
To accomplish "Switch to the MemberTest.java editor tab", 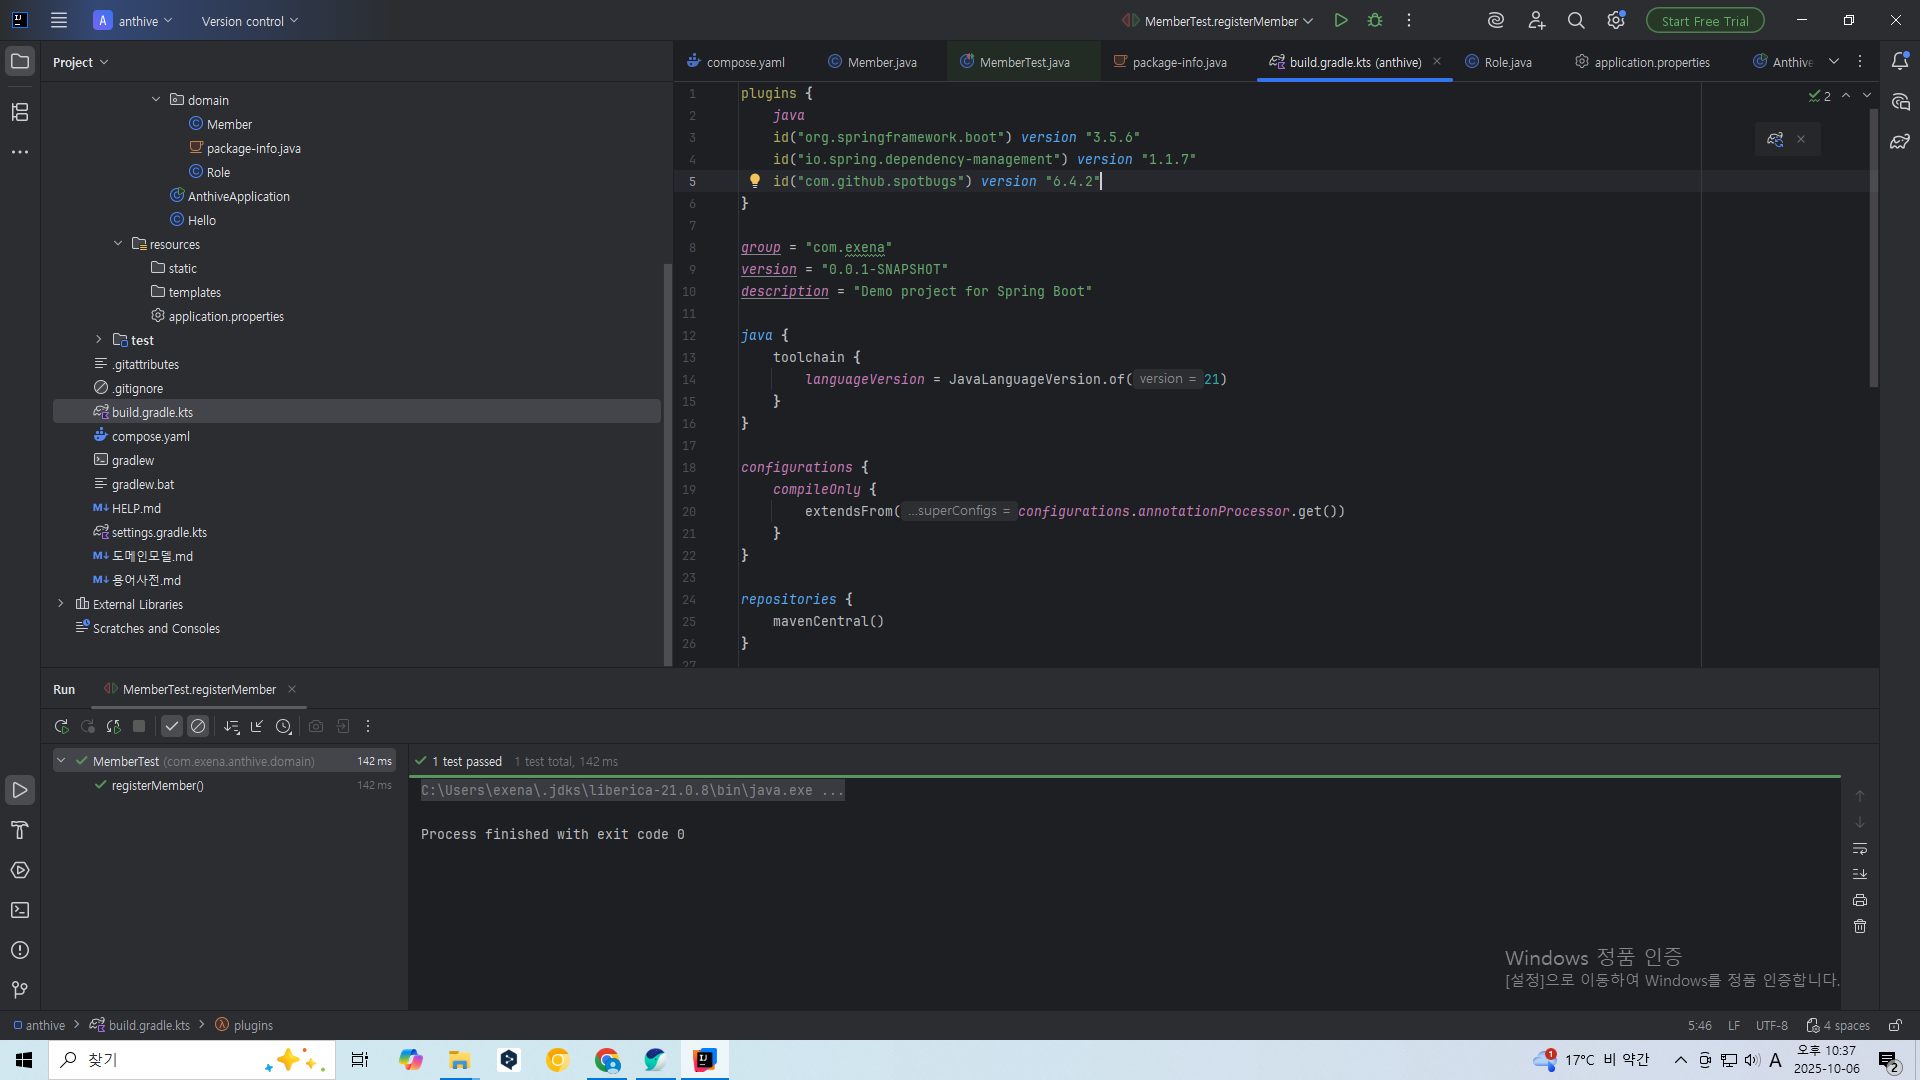I will tap(1023, 62).
